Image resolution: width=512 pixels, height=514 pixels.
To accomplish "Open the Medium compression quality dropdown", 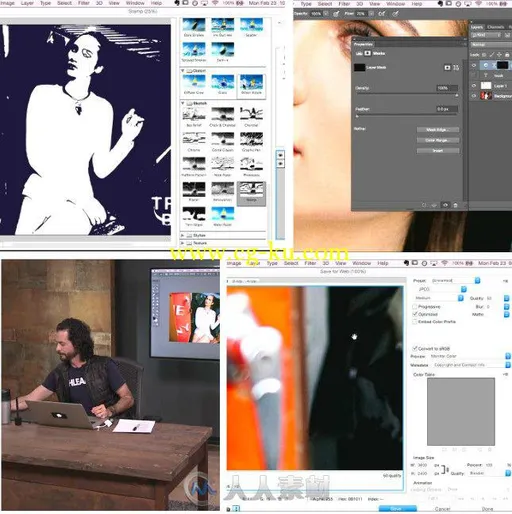I will pos(439,298).
